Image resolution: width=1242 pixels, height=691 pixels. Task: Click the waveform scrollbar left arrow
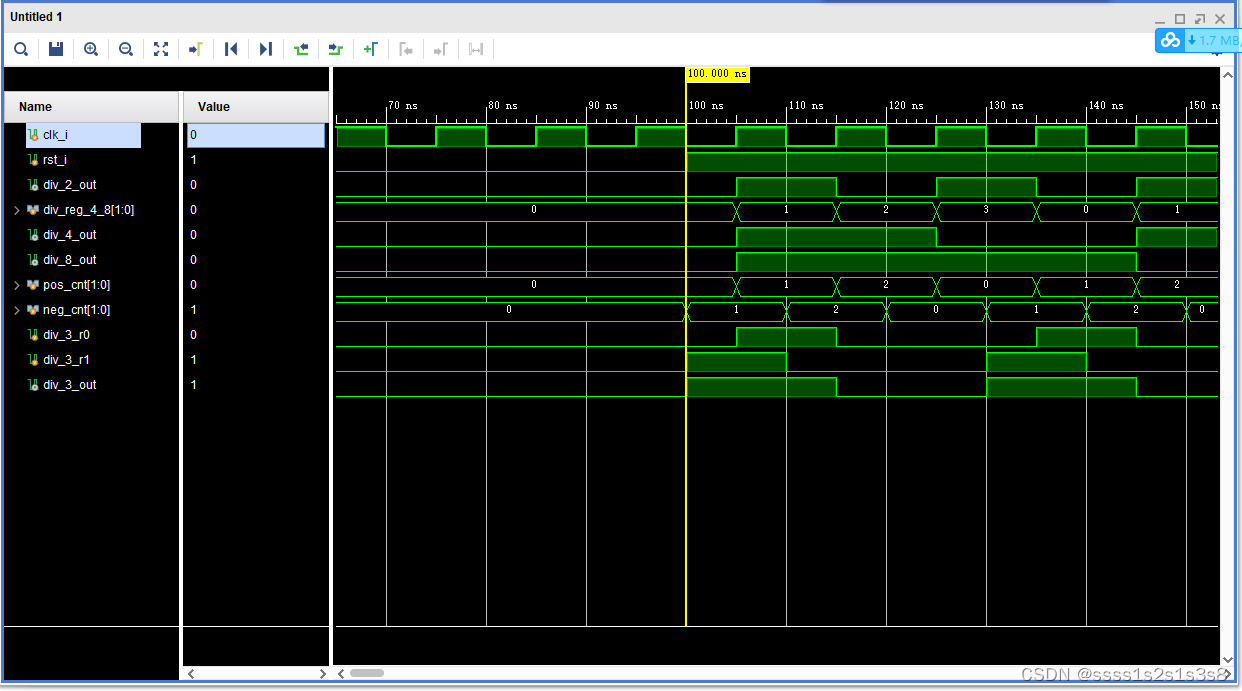coord(340,673)
